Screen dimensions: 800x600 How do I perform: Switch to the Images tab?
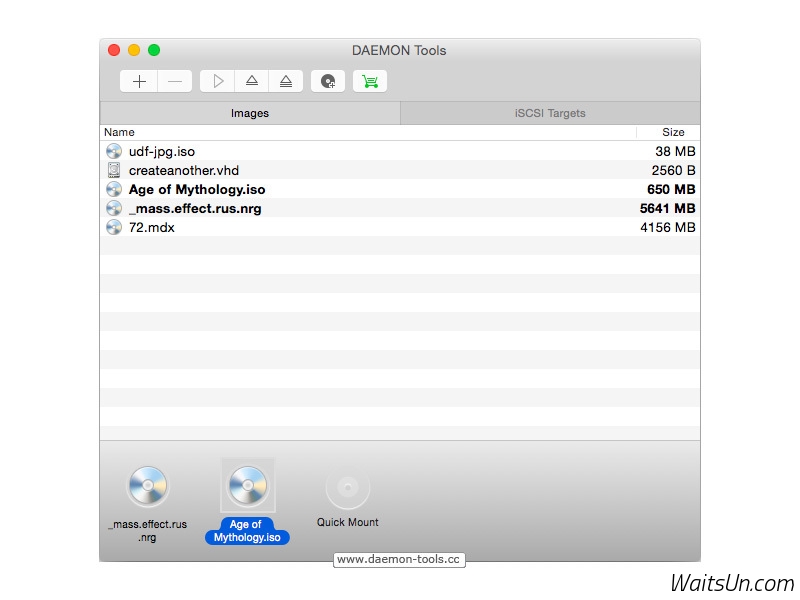250,113
